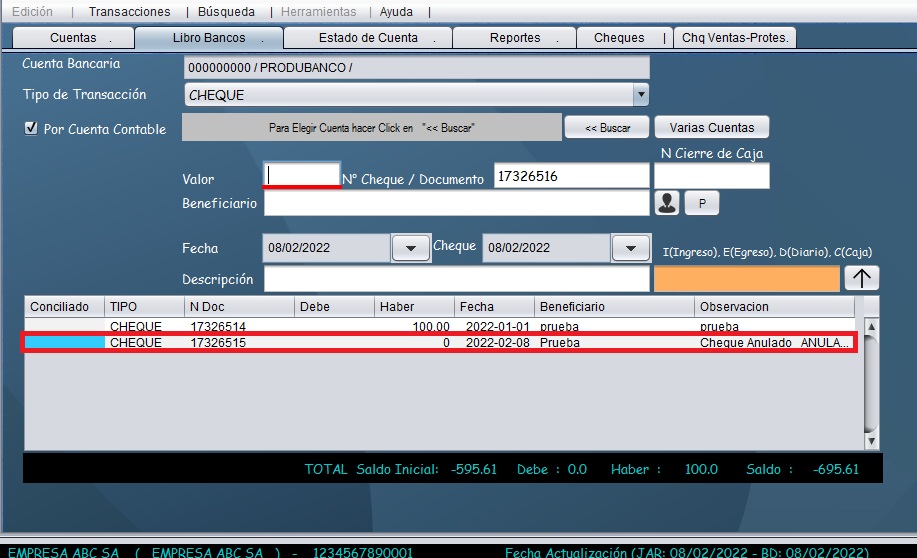Switch to the Estado de Cuenta tab
The height and width of the screenshot is (558, 917).
coord(368,38)
